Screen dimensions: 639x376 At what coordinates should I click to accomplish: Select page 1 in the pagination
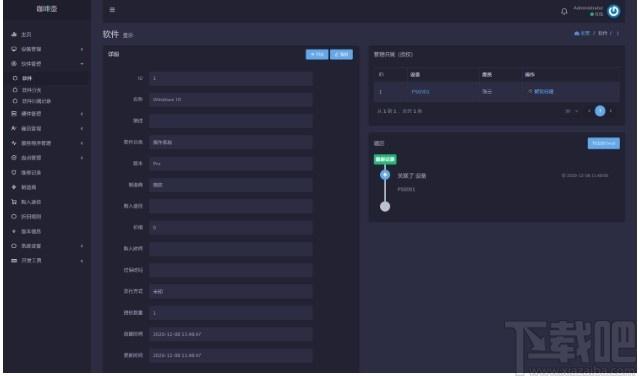(x=600, y=111)
